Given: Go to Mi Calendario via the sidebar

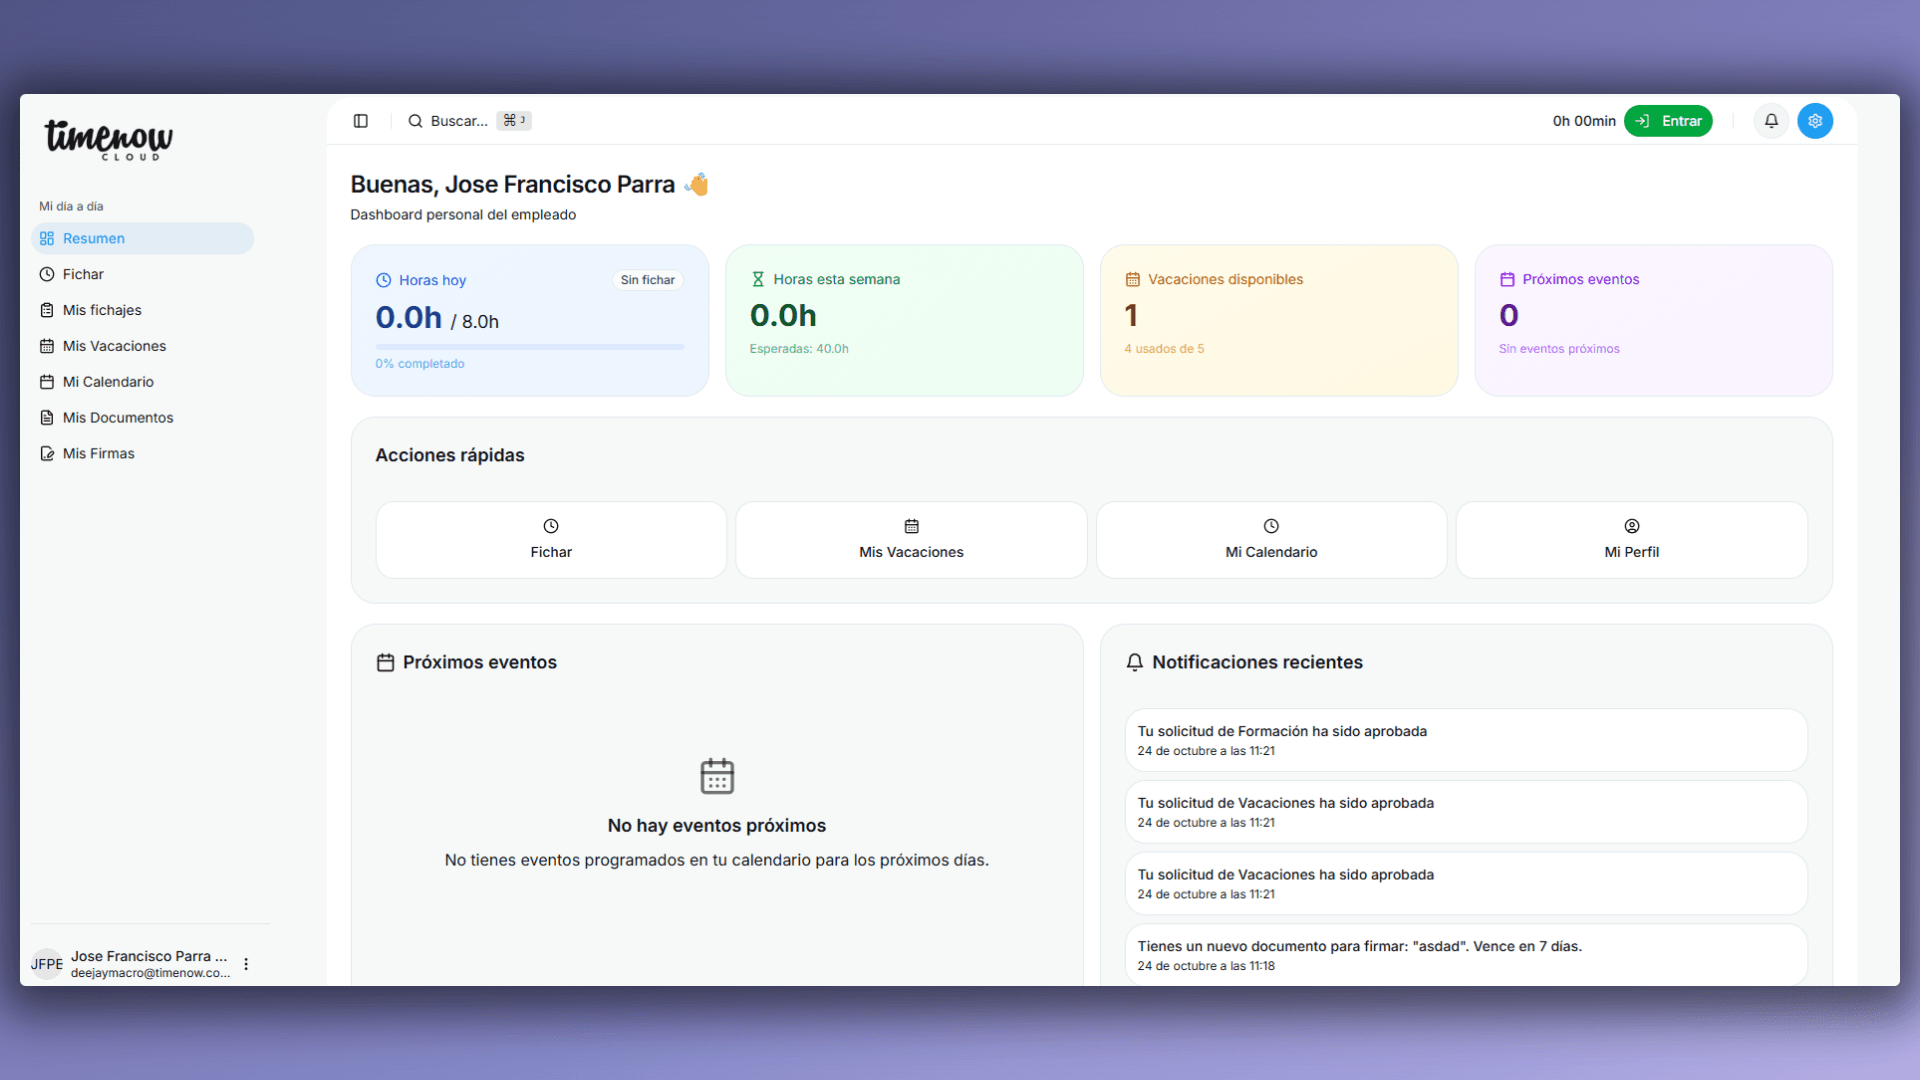Looking at the screenshot, I should [107, 381].
